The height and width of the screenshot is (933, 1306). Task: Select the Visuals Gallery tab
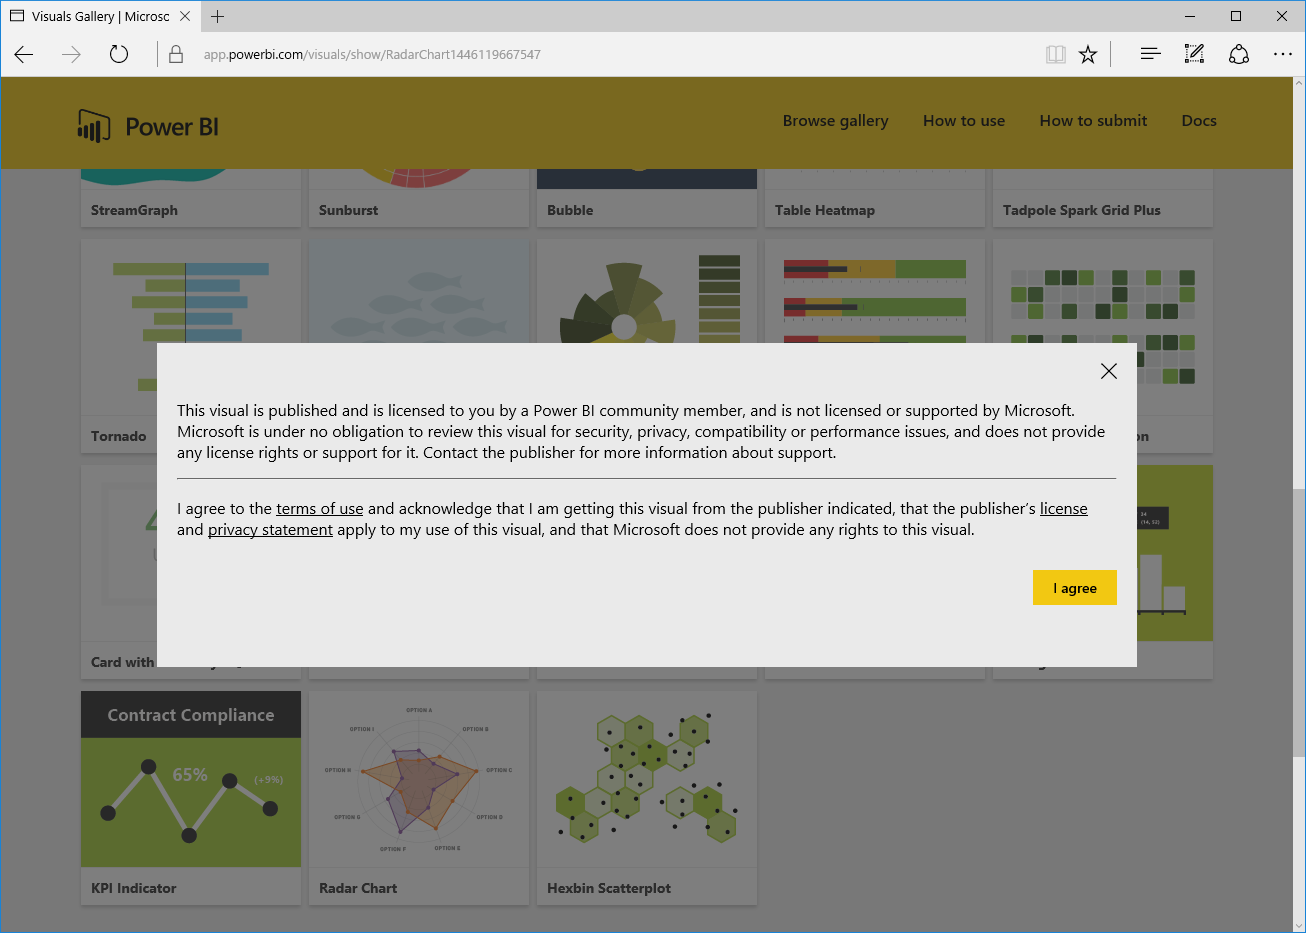(x=100, y=16)
